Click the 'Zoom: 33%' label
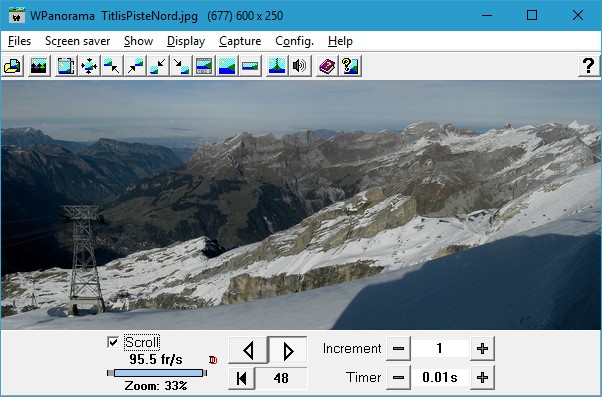The width and height of the screenshot is (602, 397). tap(155, 385)
